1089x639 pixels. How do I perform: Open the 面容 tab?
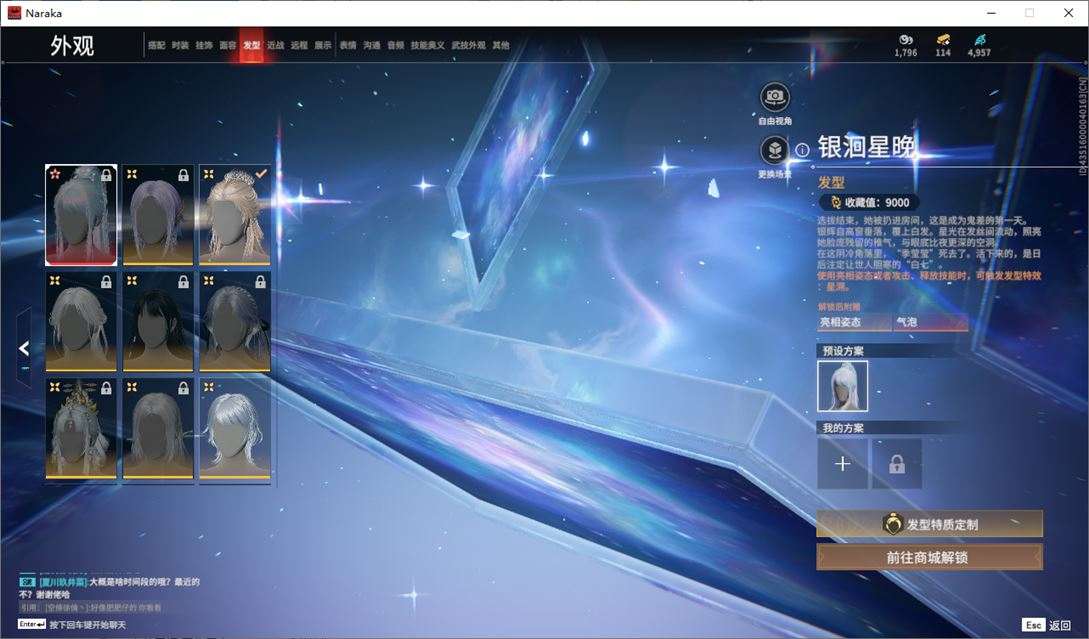[228, 45]
